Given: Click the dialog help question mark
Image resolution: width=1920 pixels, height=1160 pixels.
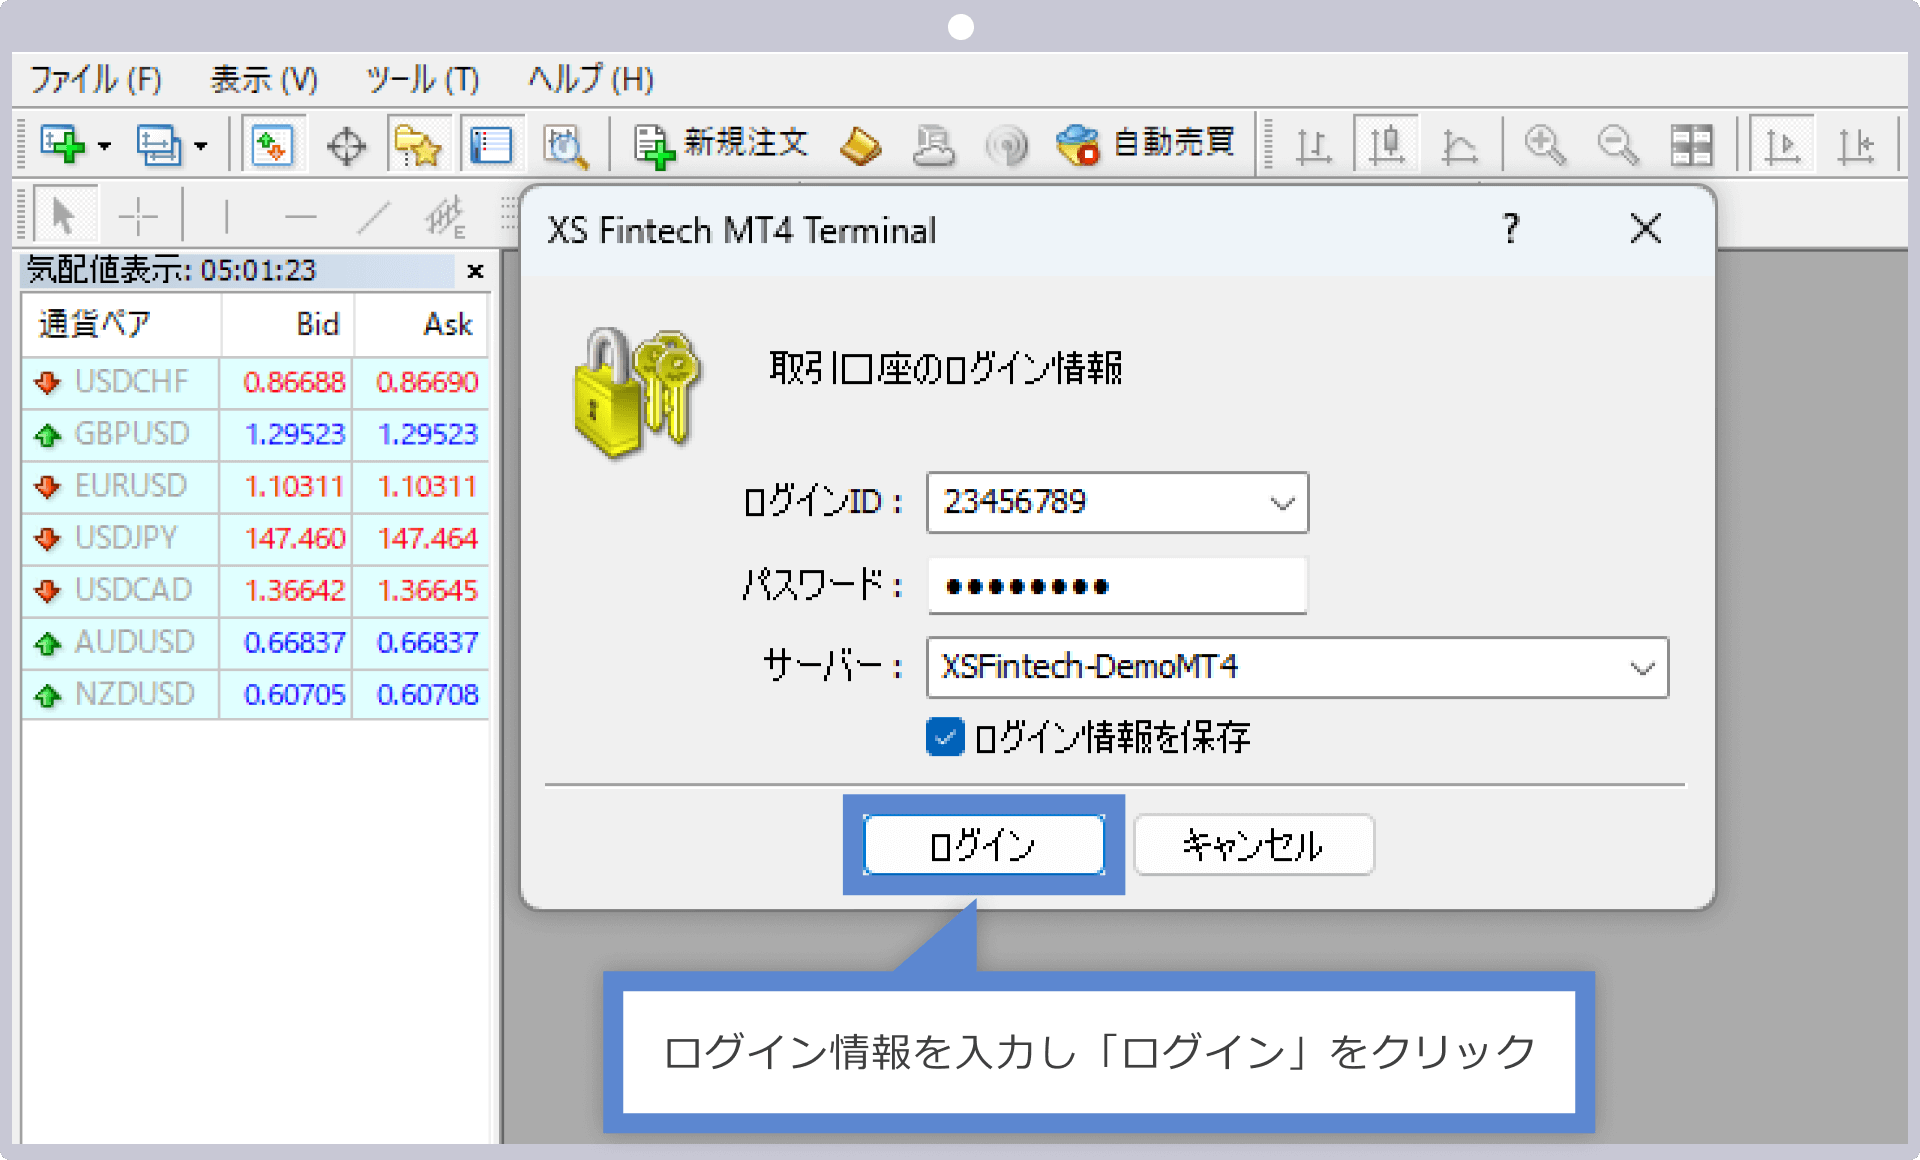Looking at the screenshot, I should [1511, 229].
